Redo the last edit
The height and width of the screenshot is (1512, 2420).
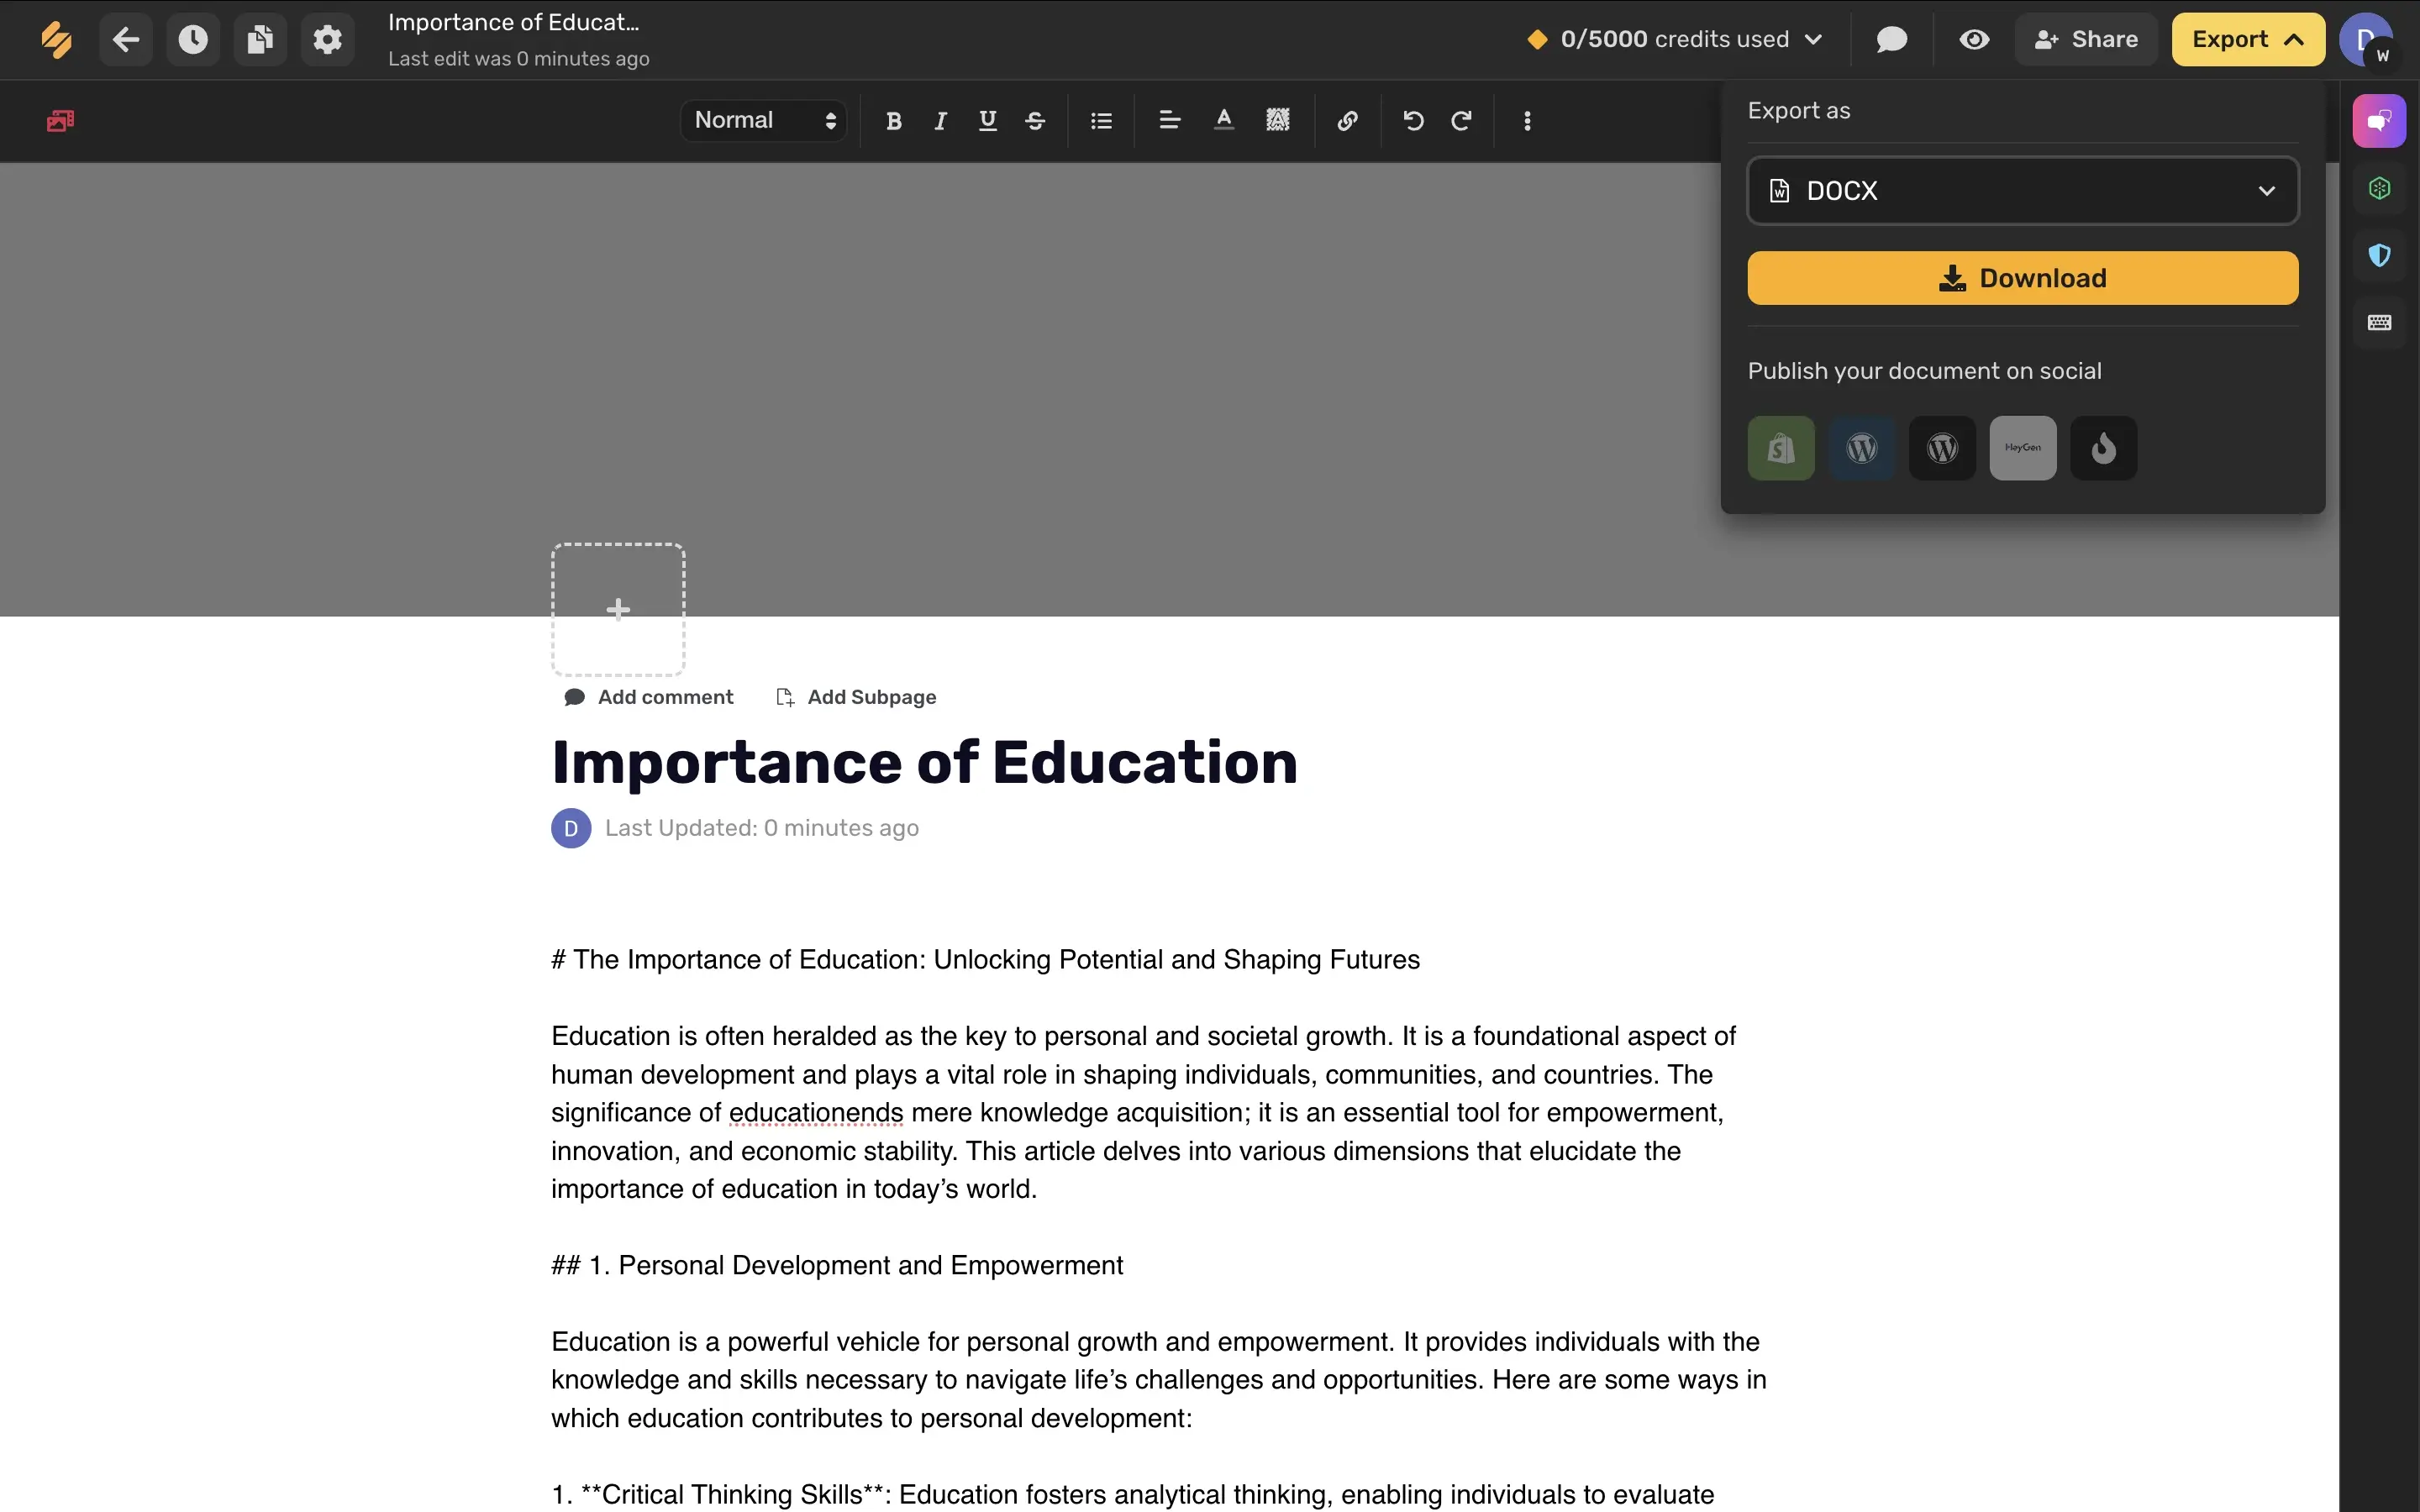point(1461,121)
